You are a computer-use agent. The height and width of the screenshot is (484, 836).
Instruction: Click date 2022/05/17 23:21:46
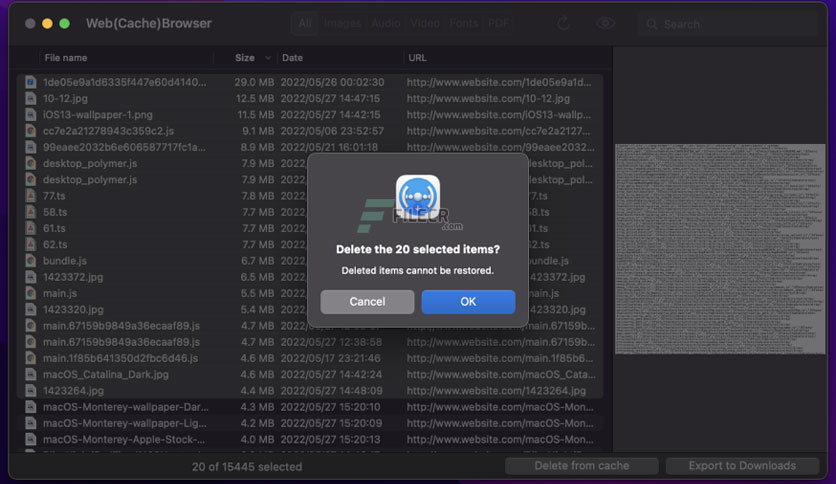[x=331, y=358]
